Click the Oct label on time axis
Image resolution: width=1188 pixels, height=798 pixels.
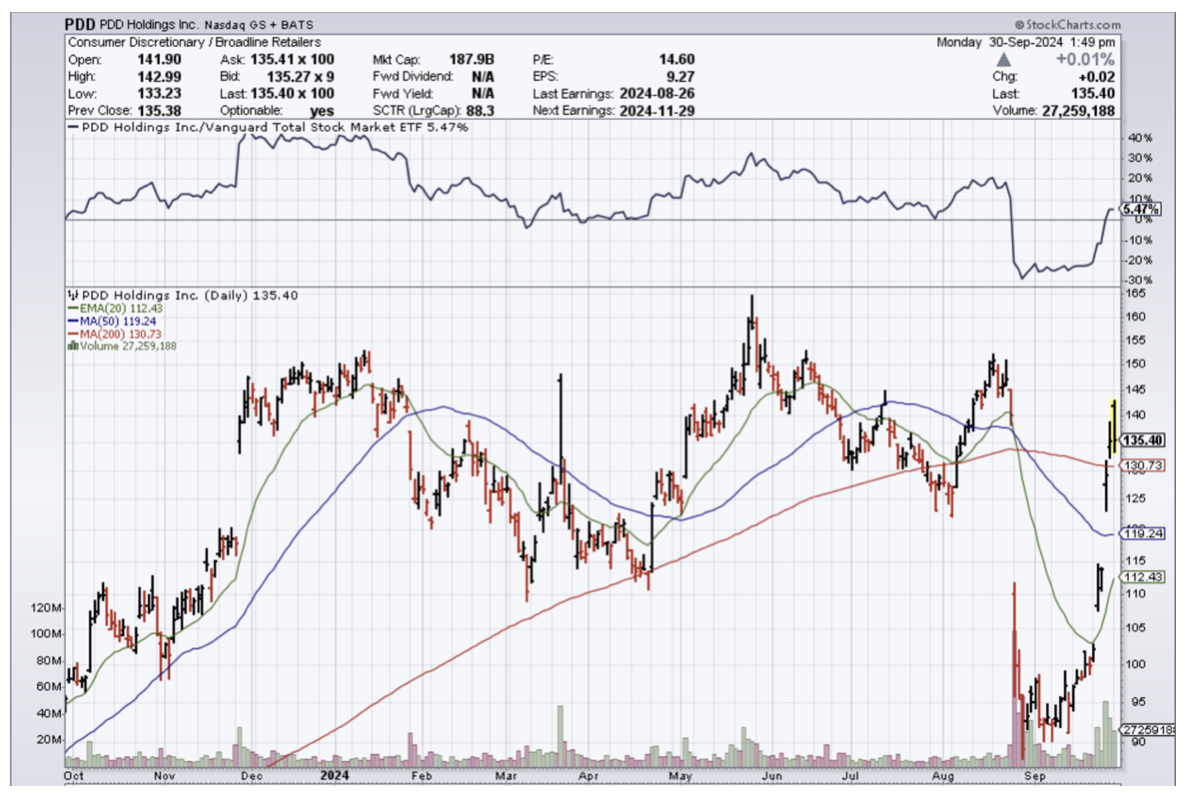[73, 776]
